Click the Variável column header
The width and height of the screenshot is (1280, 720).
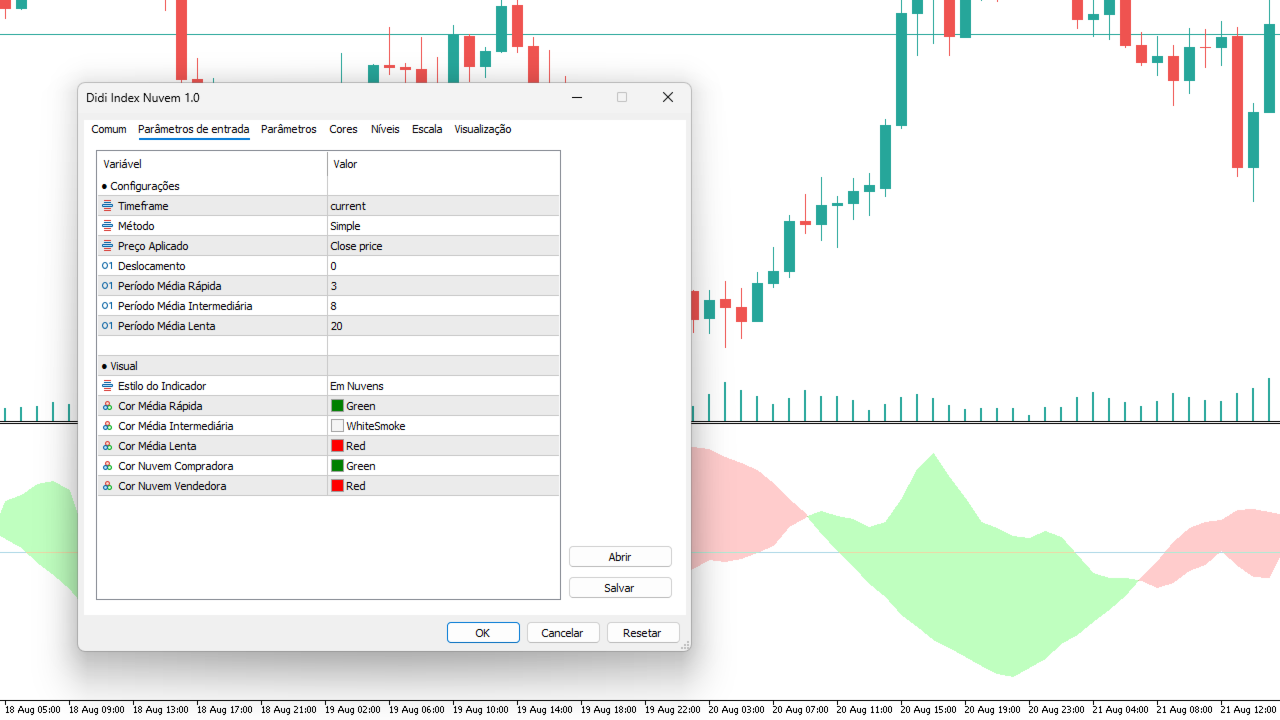pyautogui.click(x=212, y=164)
